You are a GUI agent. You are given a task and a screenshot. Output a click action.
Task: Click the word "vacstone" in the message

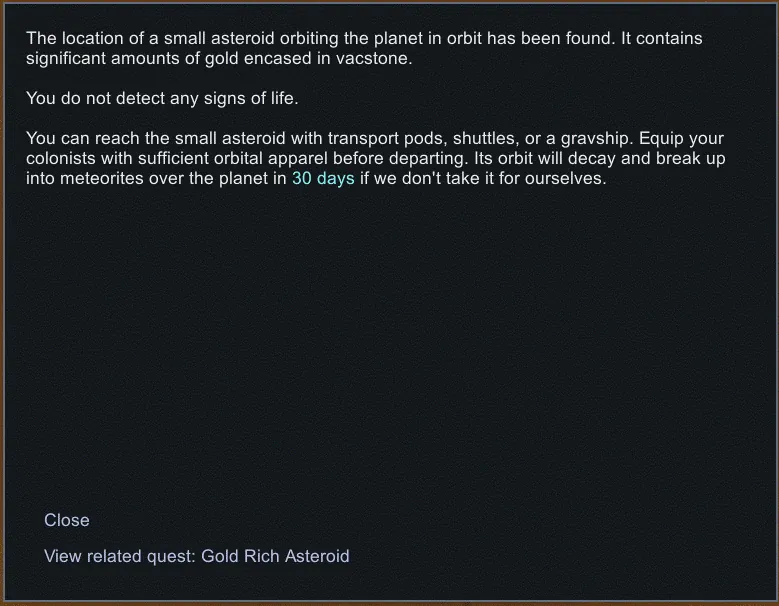tap(375, 58)
